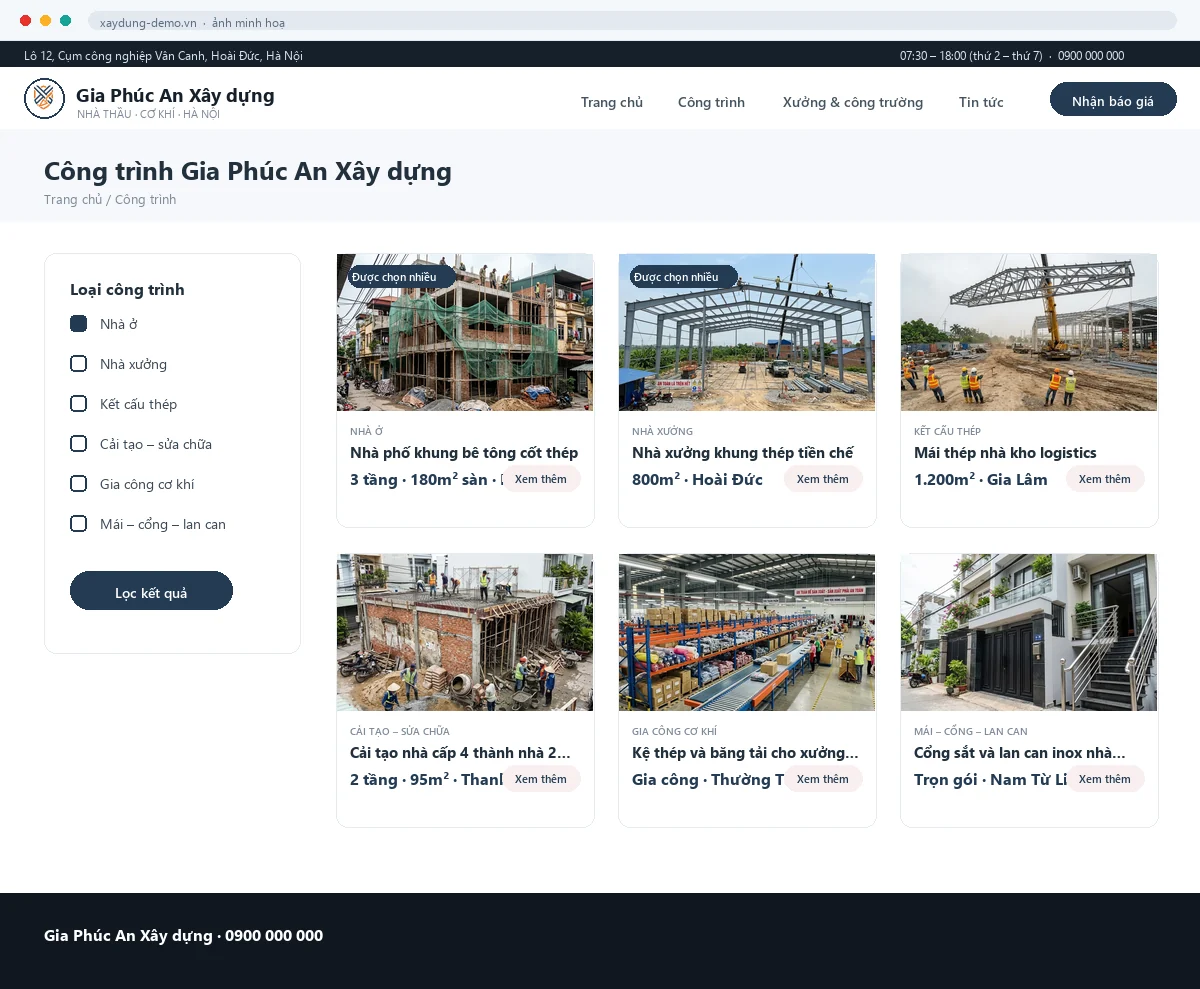Open the Cổng sắt và lan can inox photo
This screenshot has width=1200, height=989.
coord(1029,632)
